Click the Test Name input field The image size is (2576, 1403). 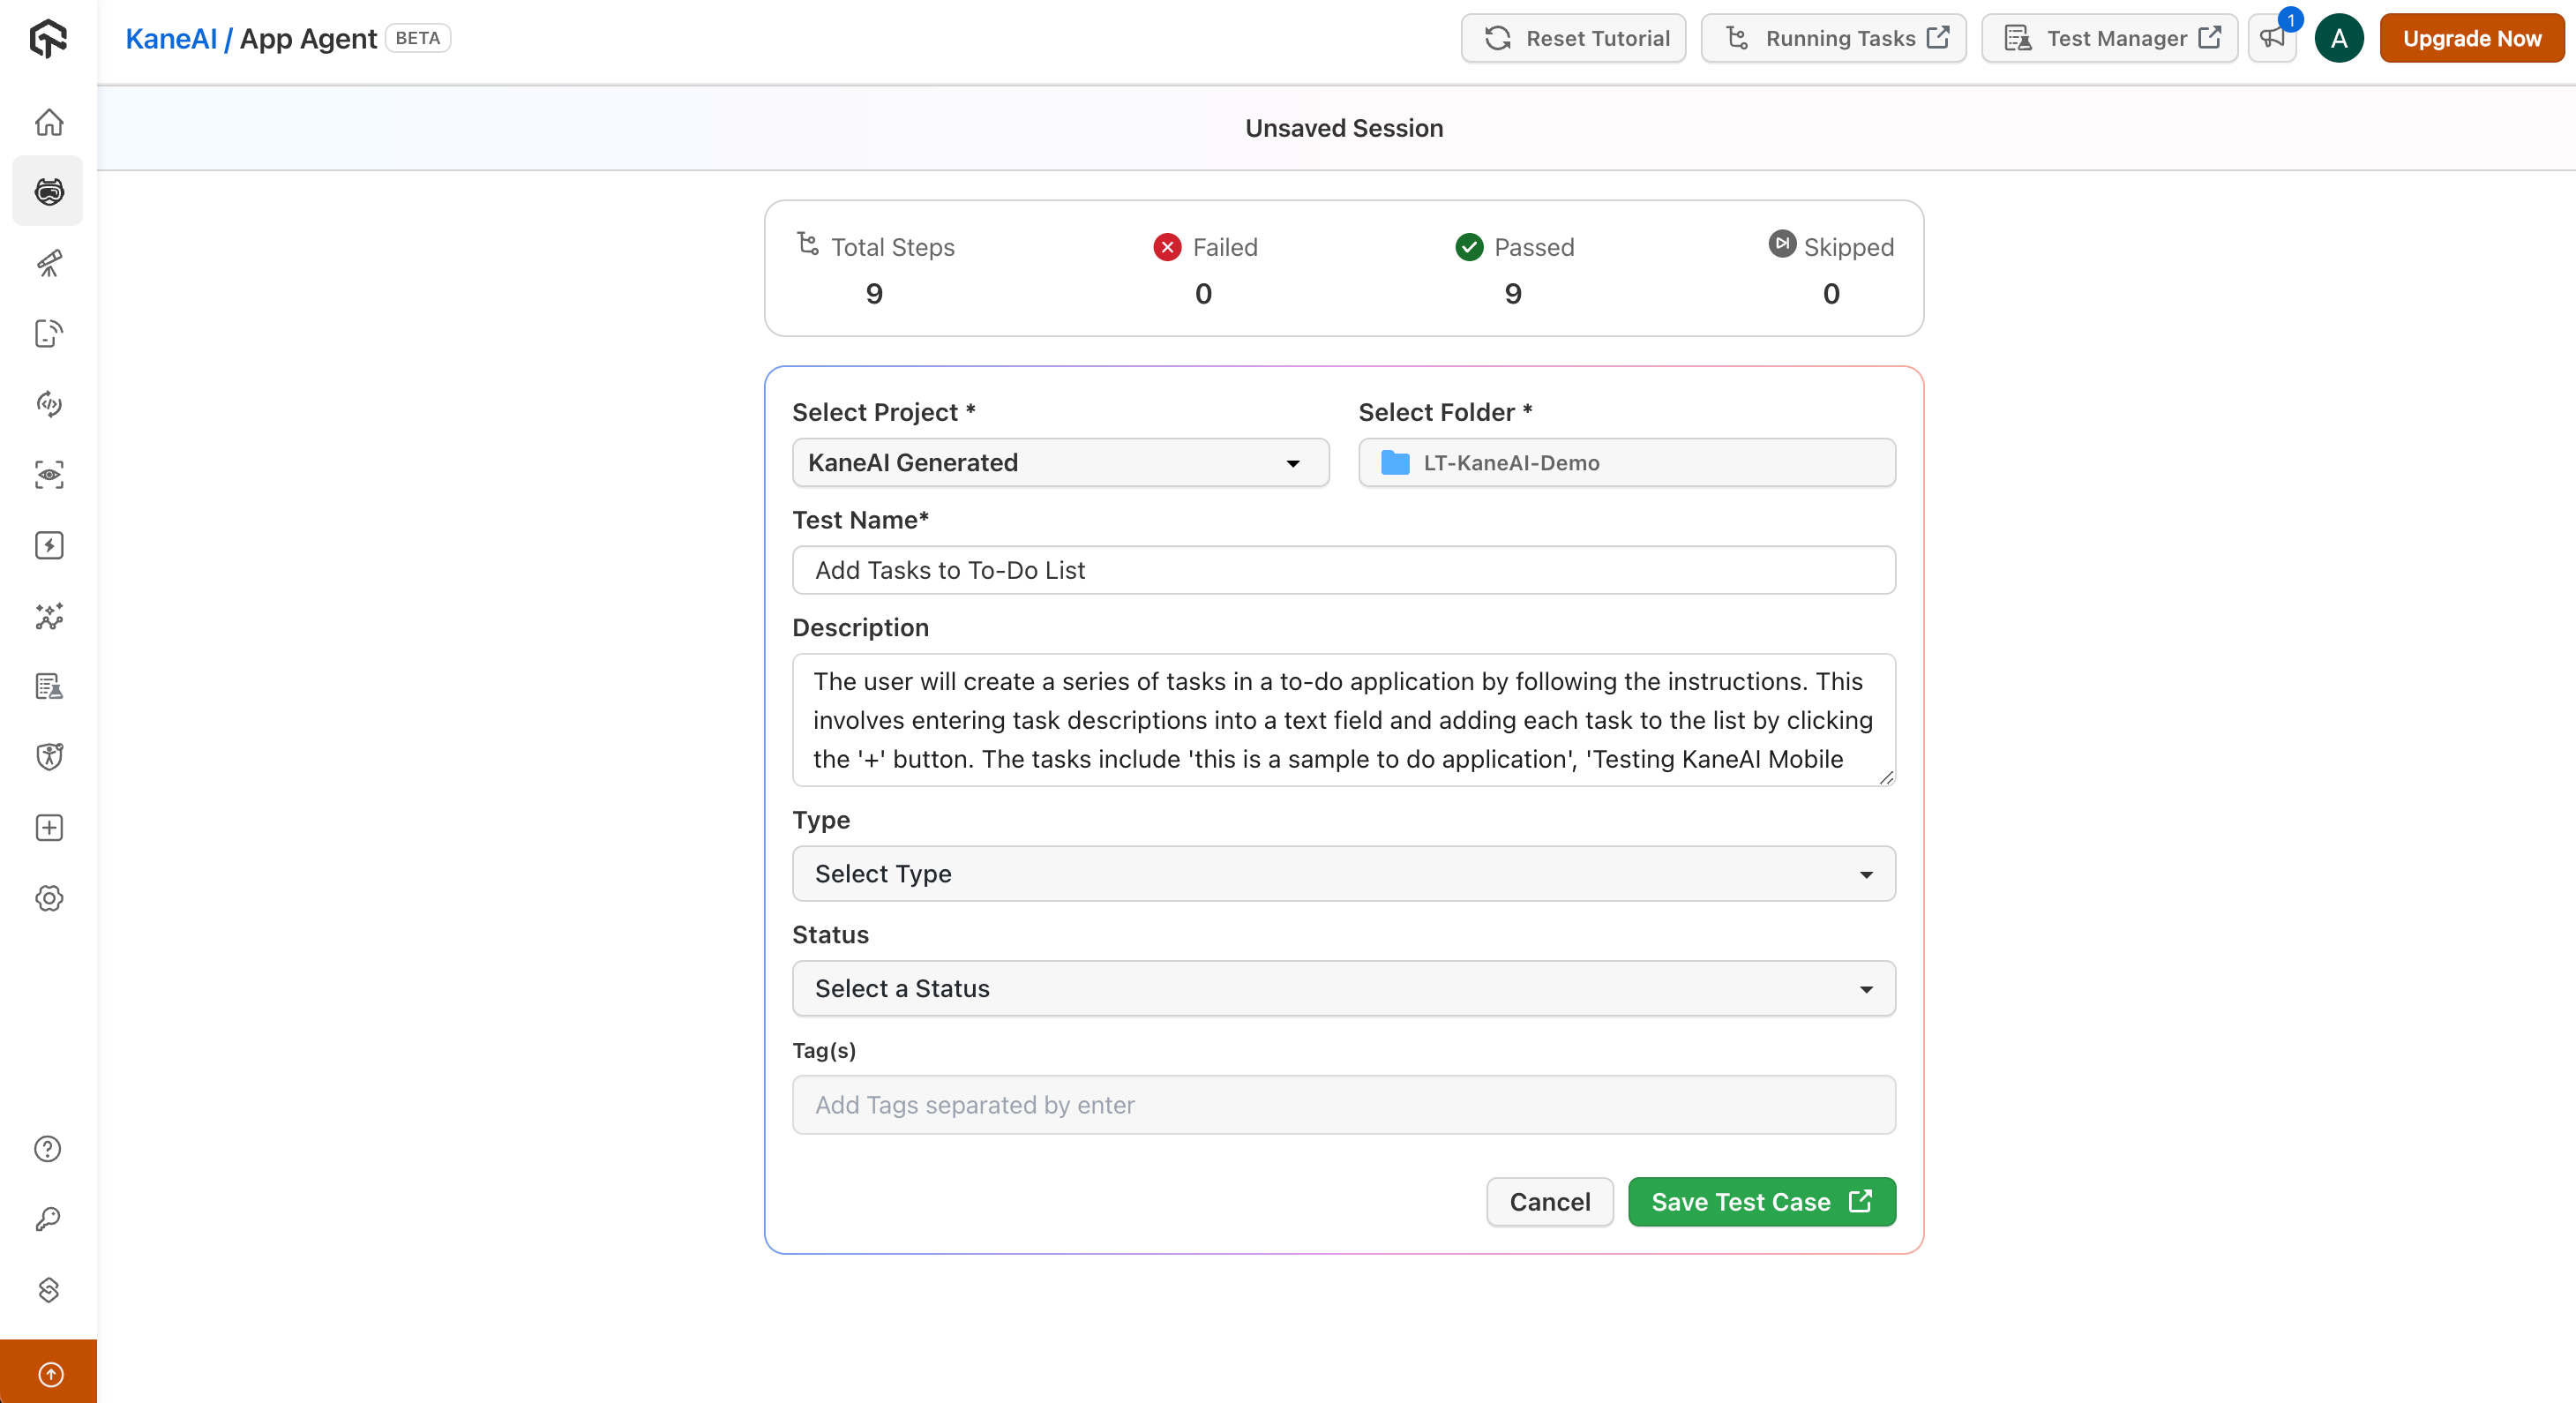coord(1343,570)
